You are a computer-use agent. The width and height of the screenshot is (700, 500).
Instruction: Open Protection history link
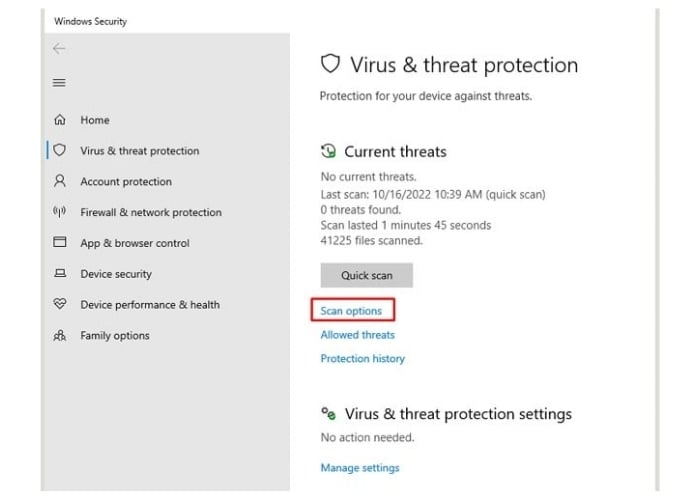(x=362, y=358)
